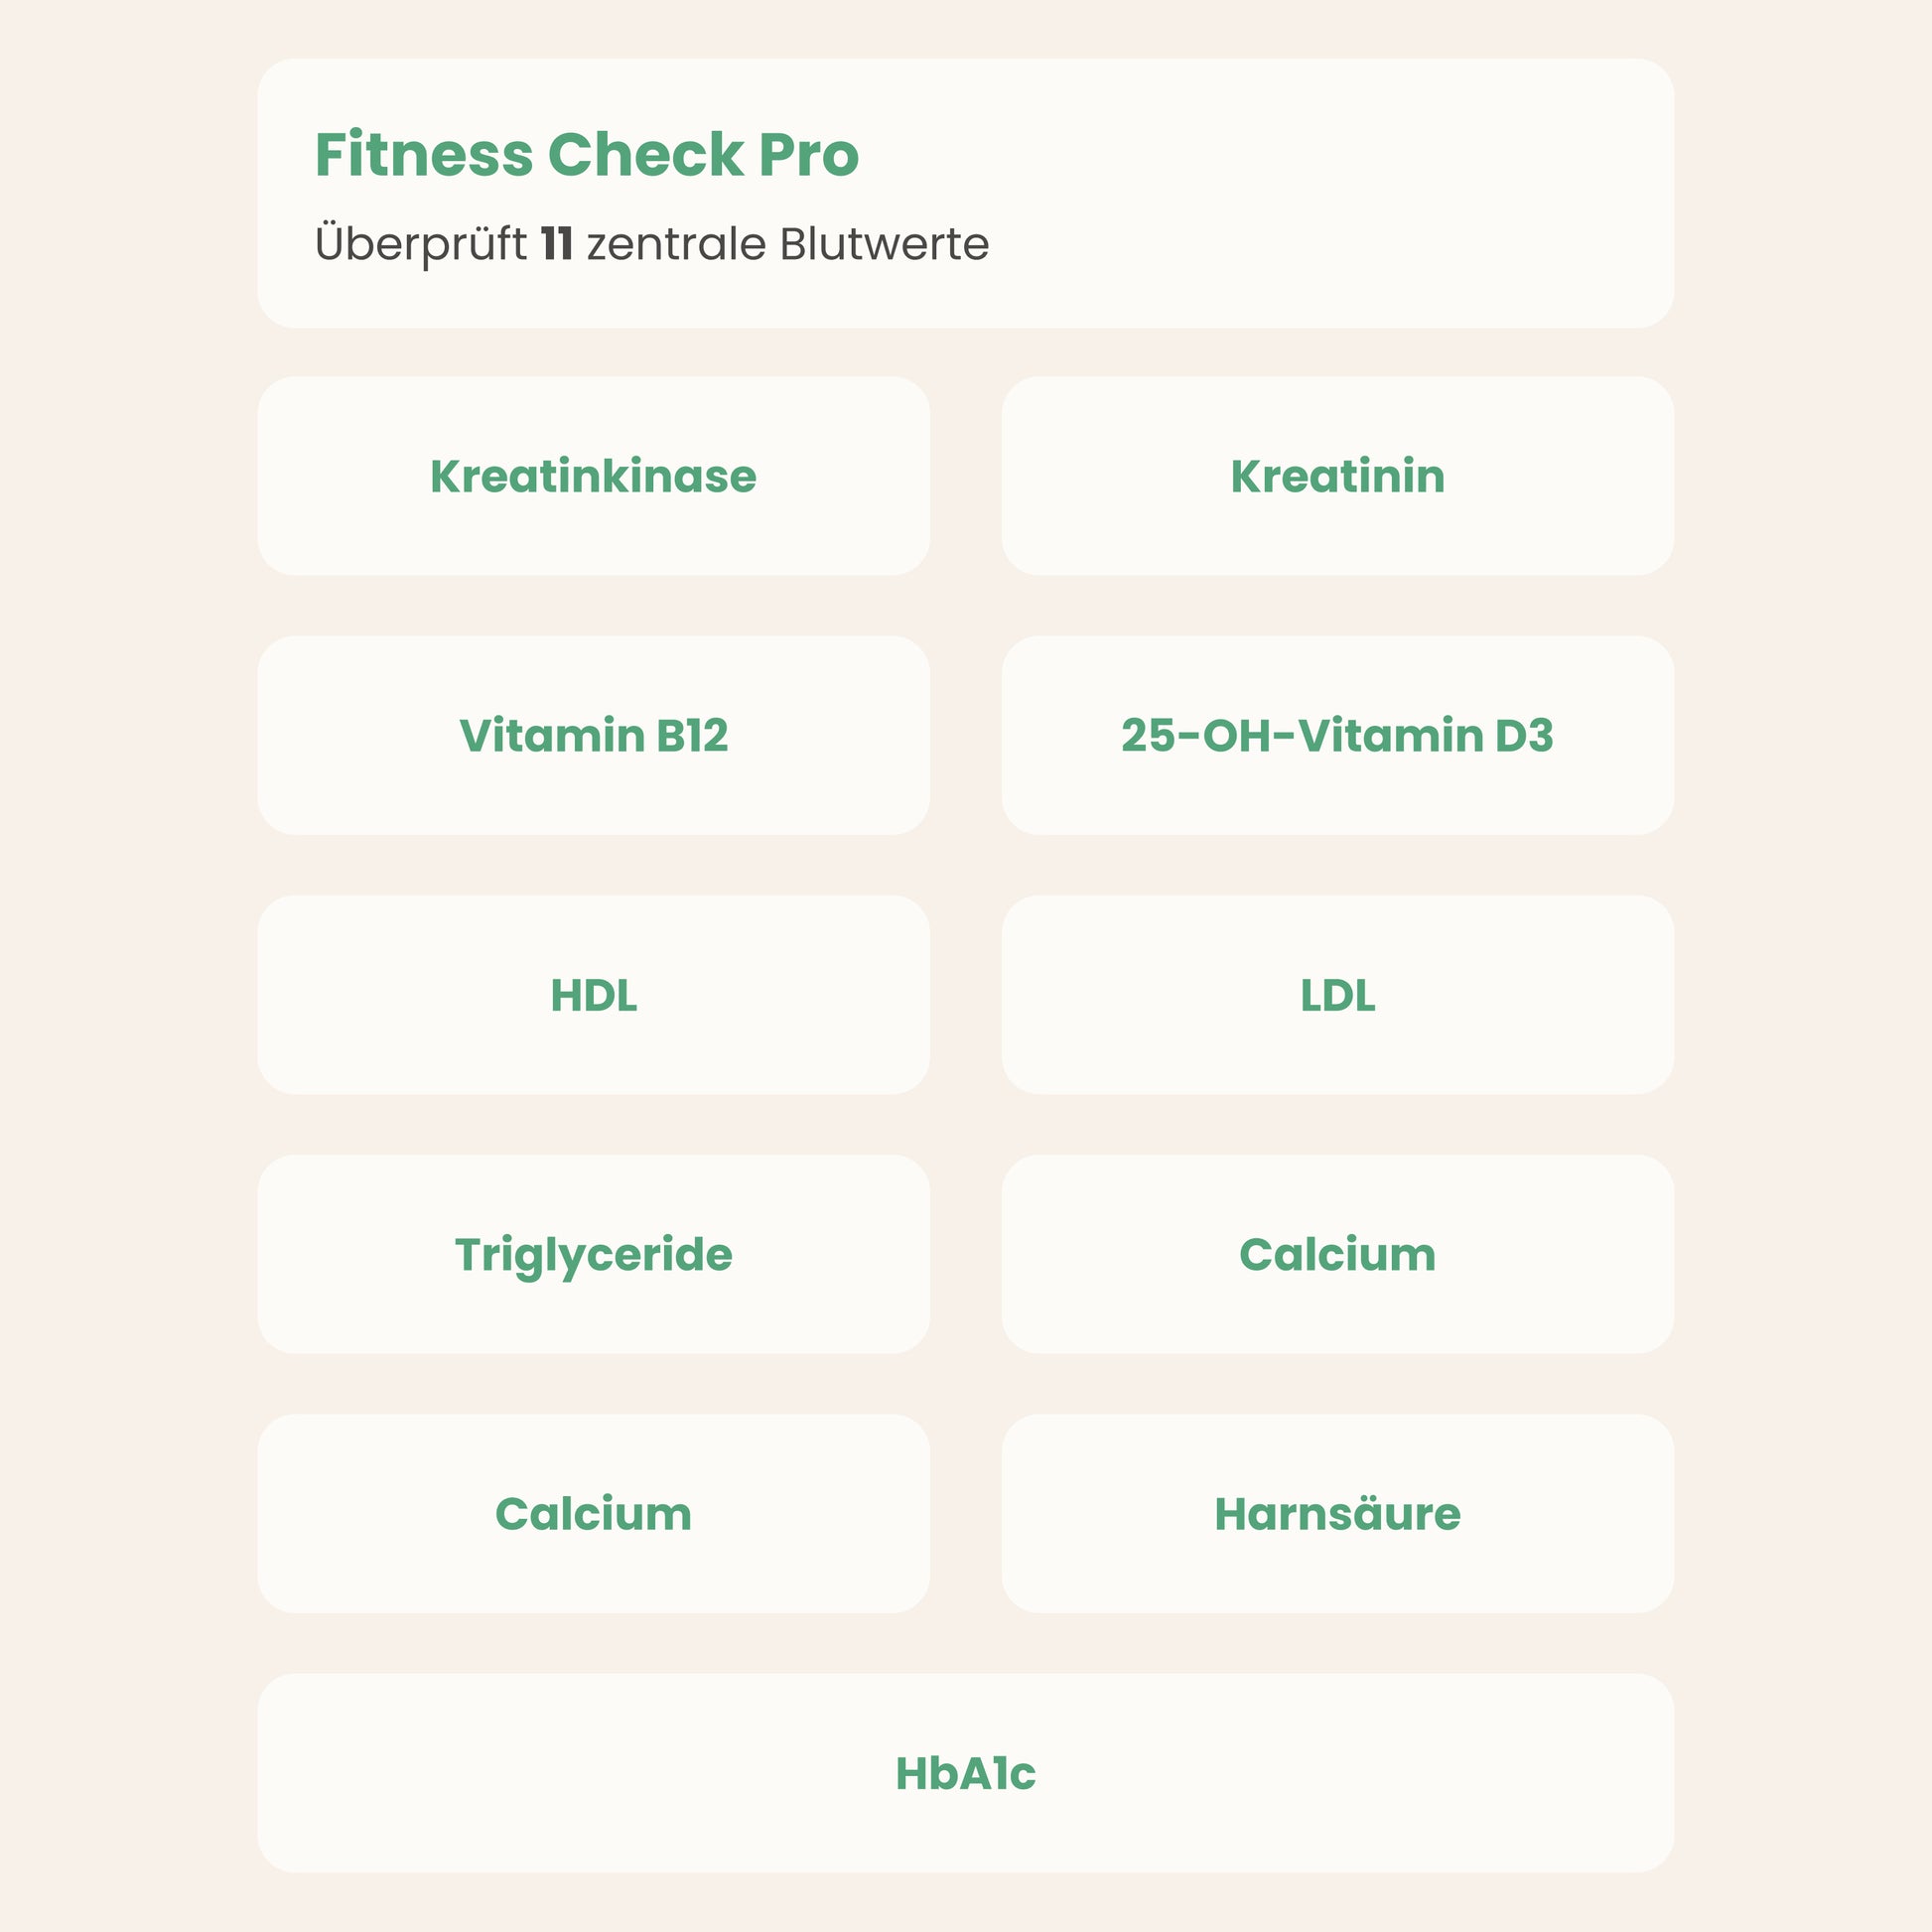Click the word "Pro" in the heading
Screen dimensions: 1932x1932
(x=809, y=155)
